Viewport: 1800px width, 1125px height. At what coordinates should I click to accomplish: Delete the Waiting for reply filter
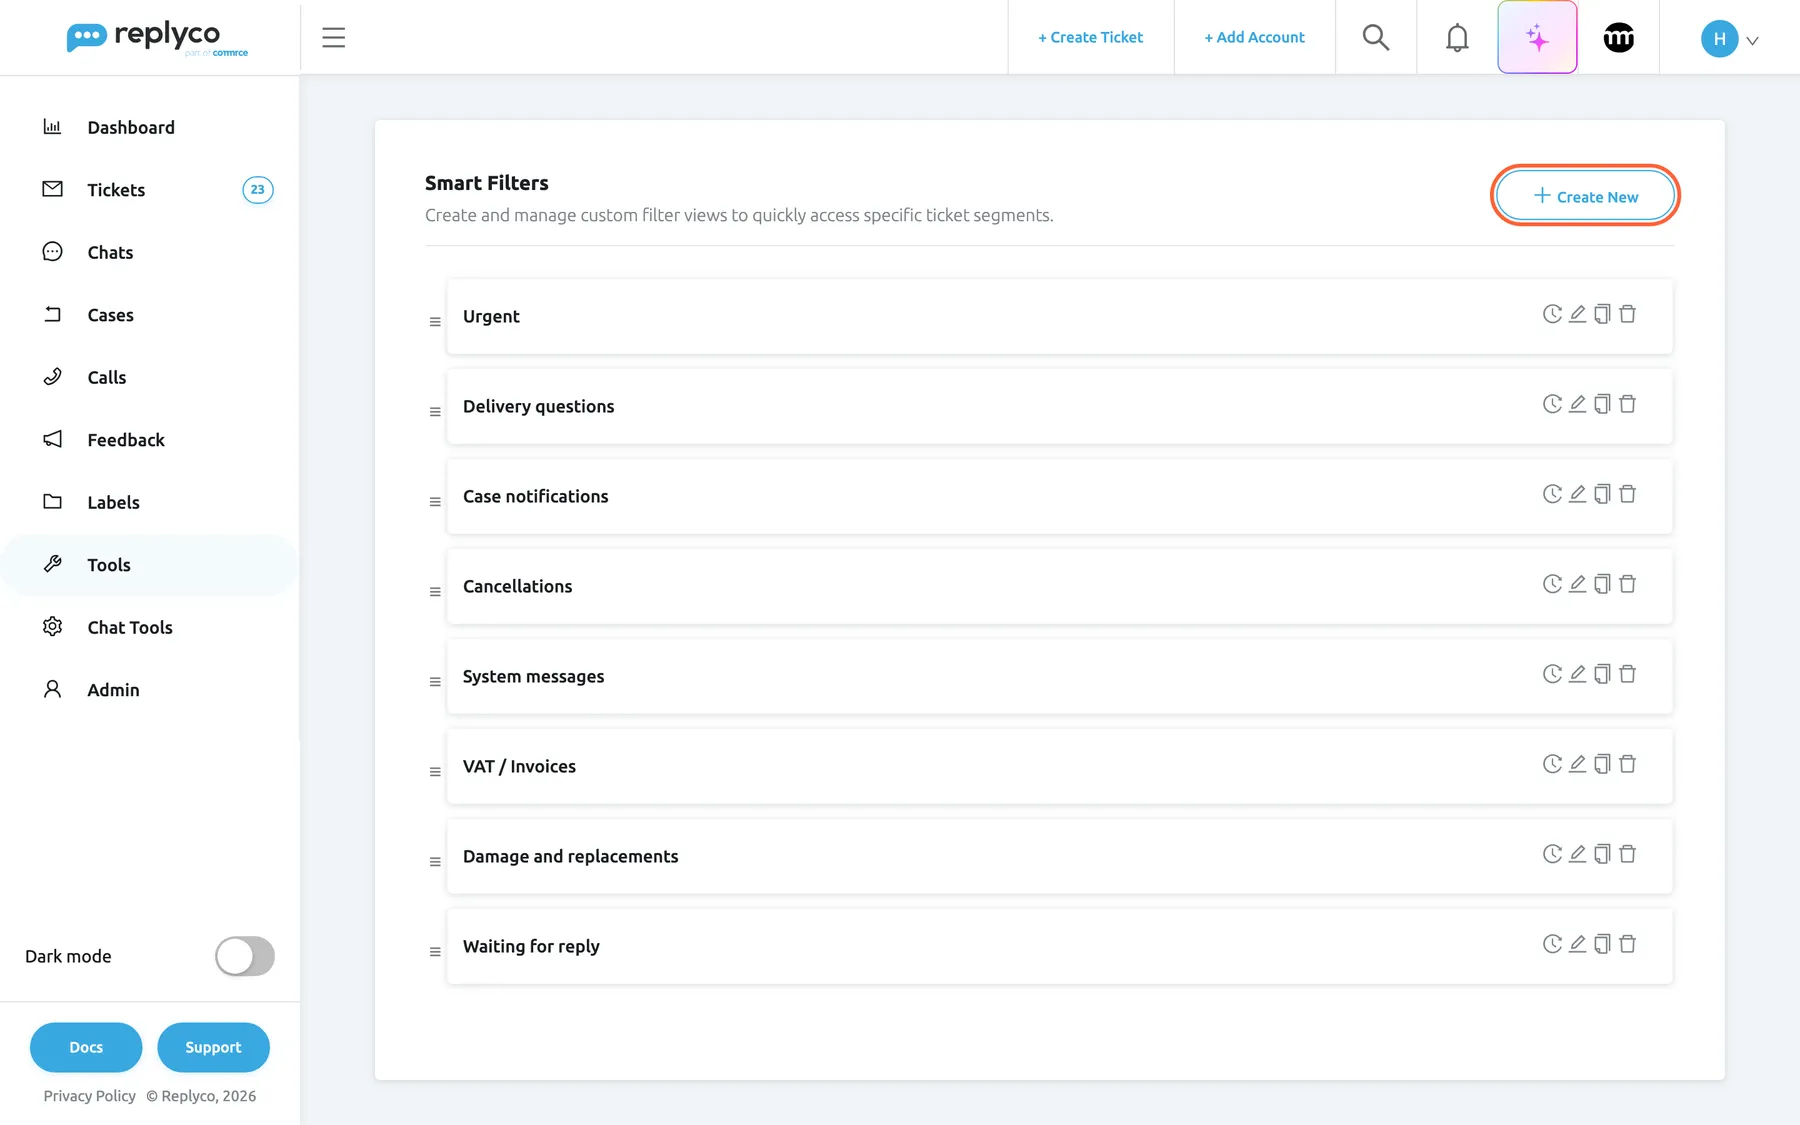click(x=1627, y=944)
